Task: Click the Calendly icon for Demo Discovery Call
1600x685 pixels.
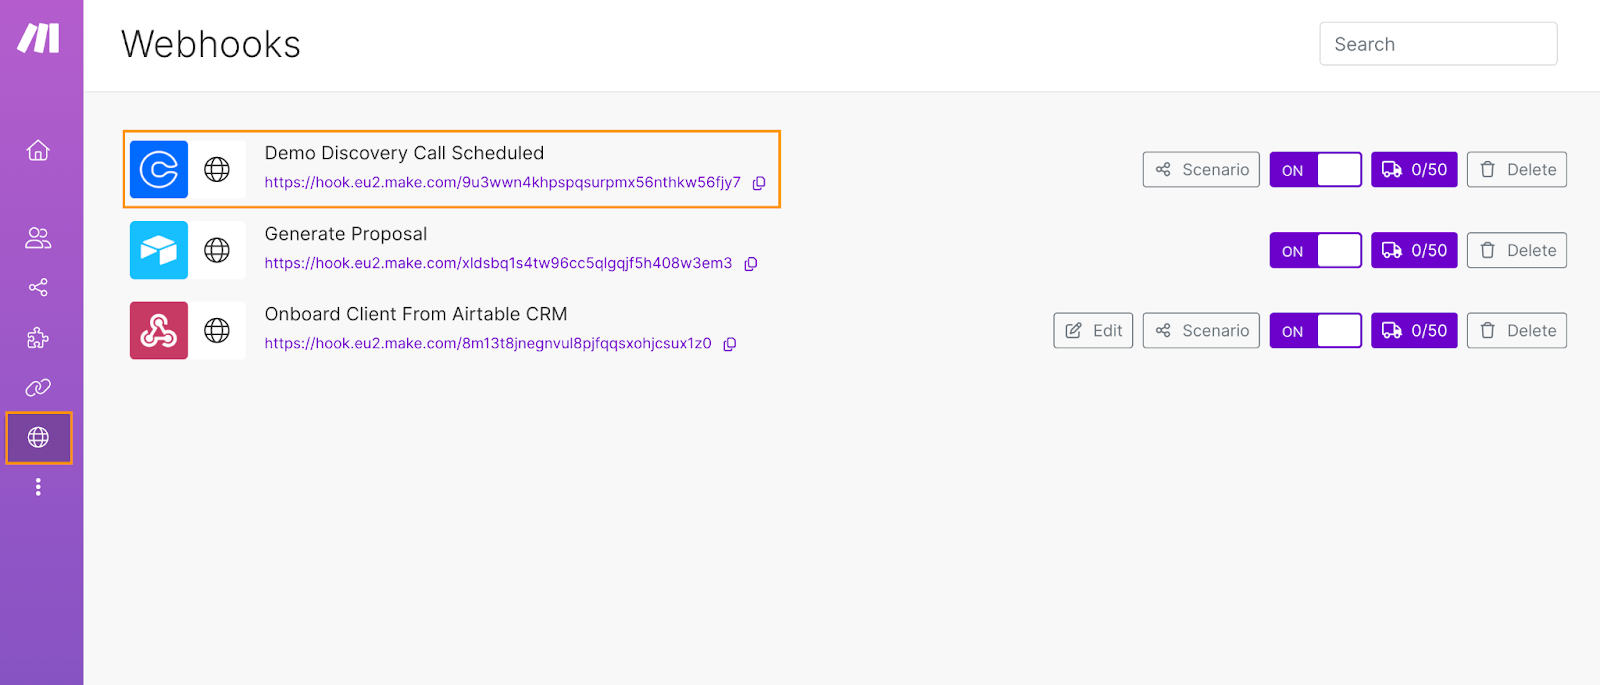Action: click(x=159, y=169)
